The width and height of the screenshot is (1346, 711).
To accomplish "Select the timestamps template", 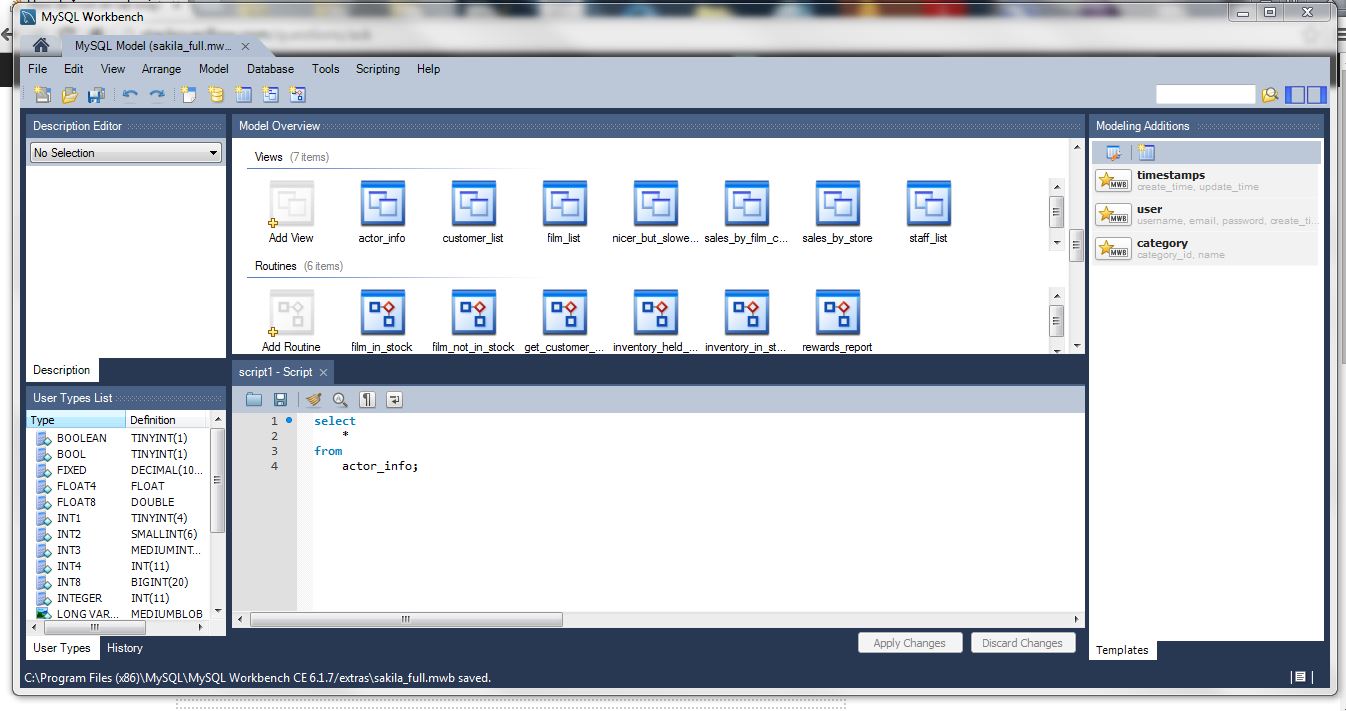I will (x=1205, y=180).
